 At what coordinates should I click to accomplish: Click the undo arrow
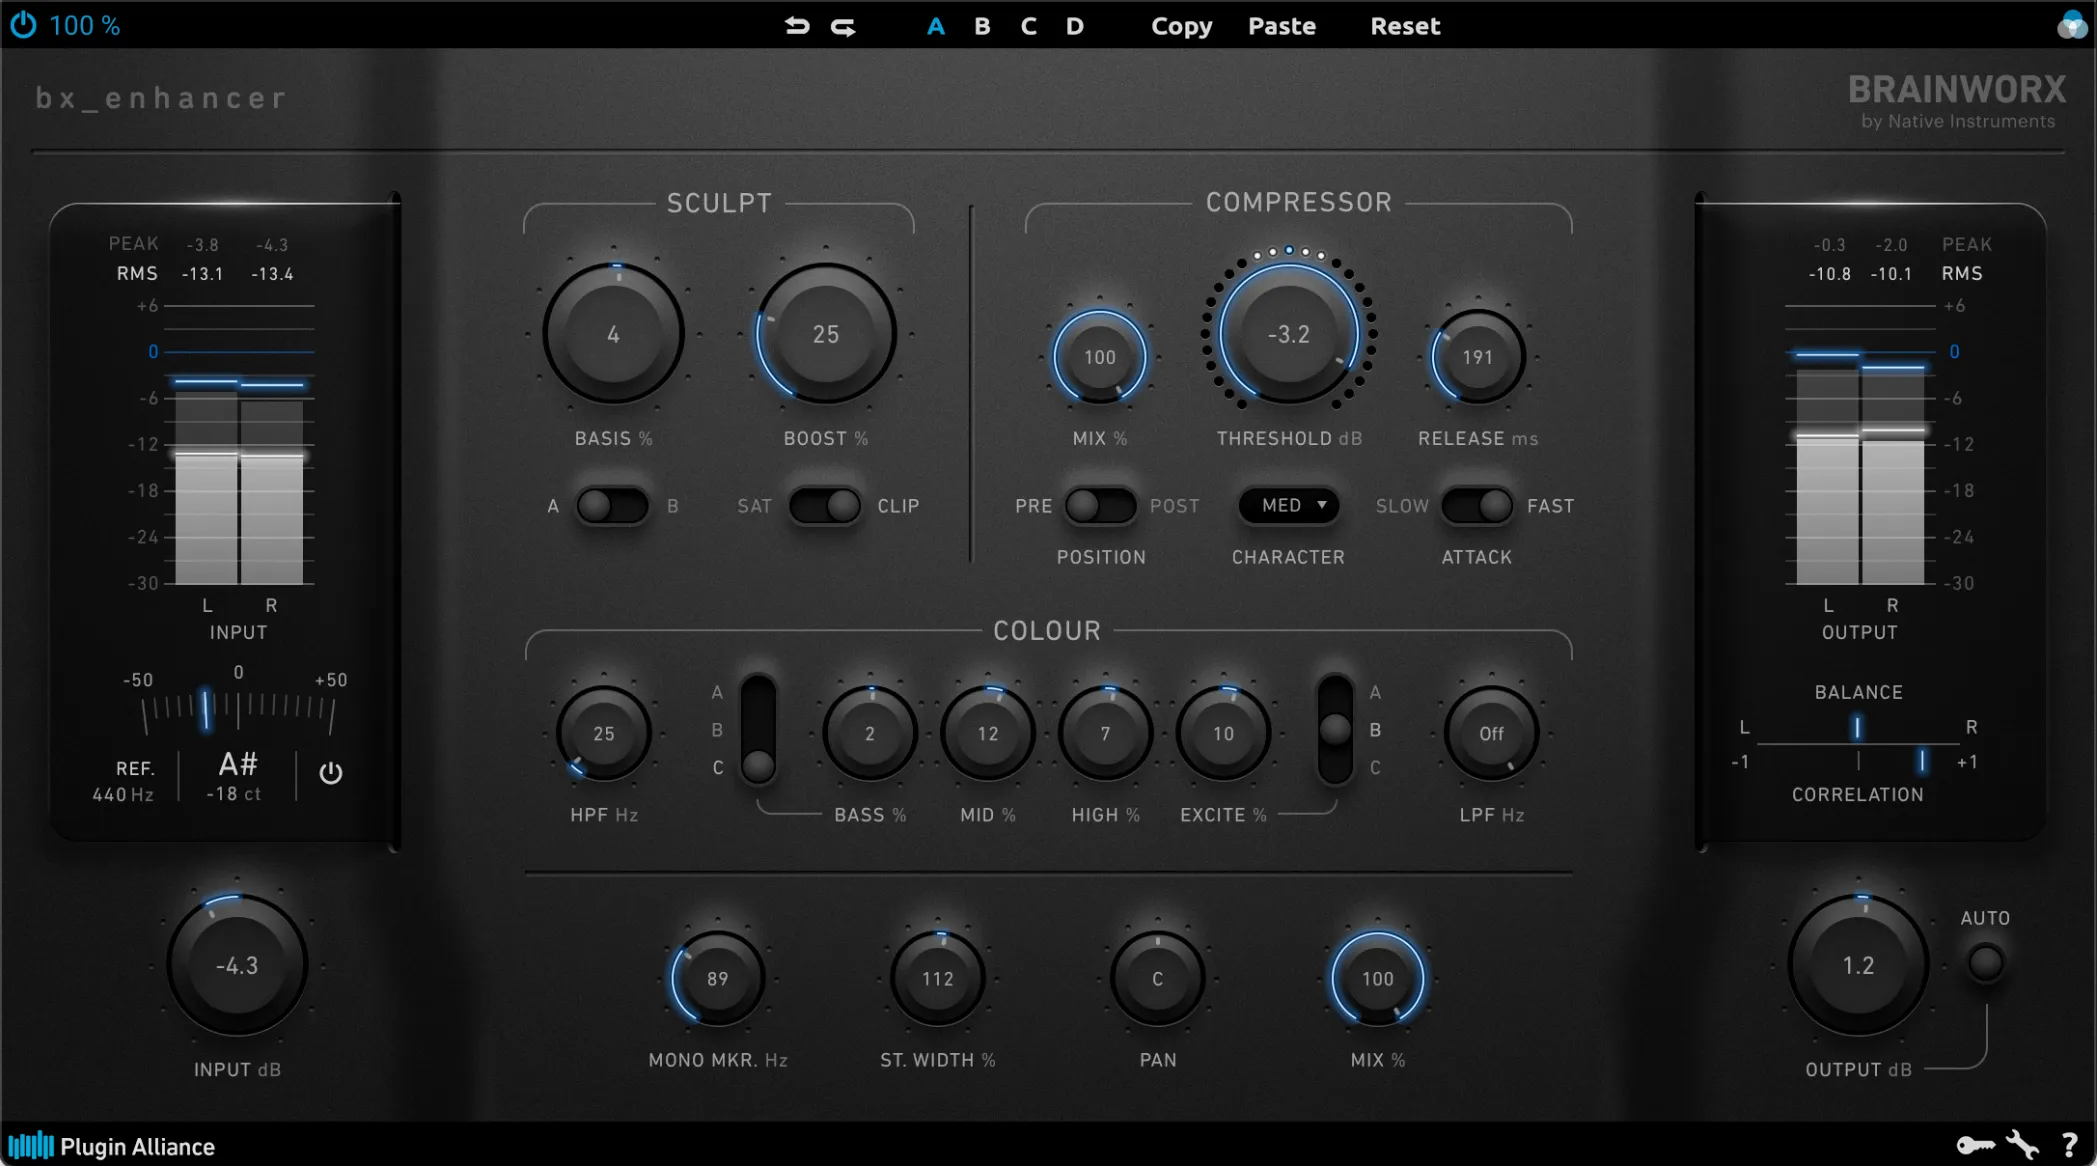pos(797,26)
